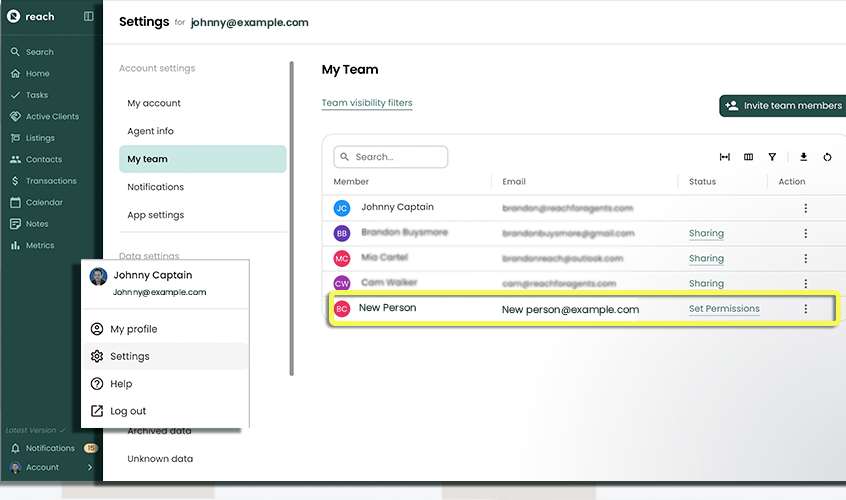Click the team member search field
The width and height of the screenshot is (846, 500).
pyautogui.click(x=391, y=157)
